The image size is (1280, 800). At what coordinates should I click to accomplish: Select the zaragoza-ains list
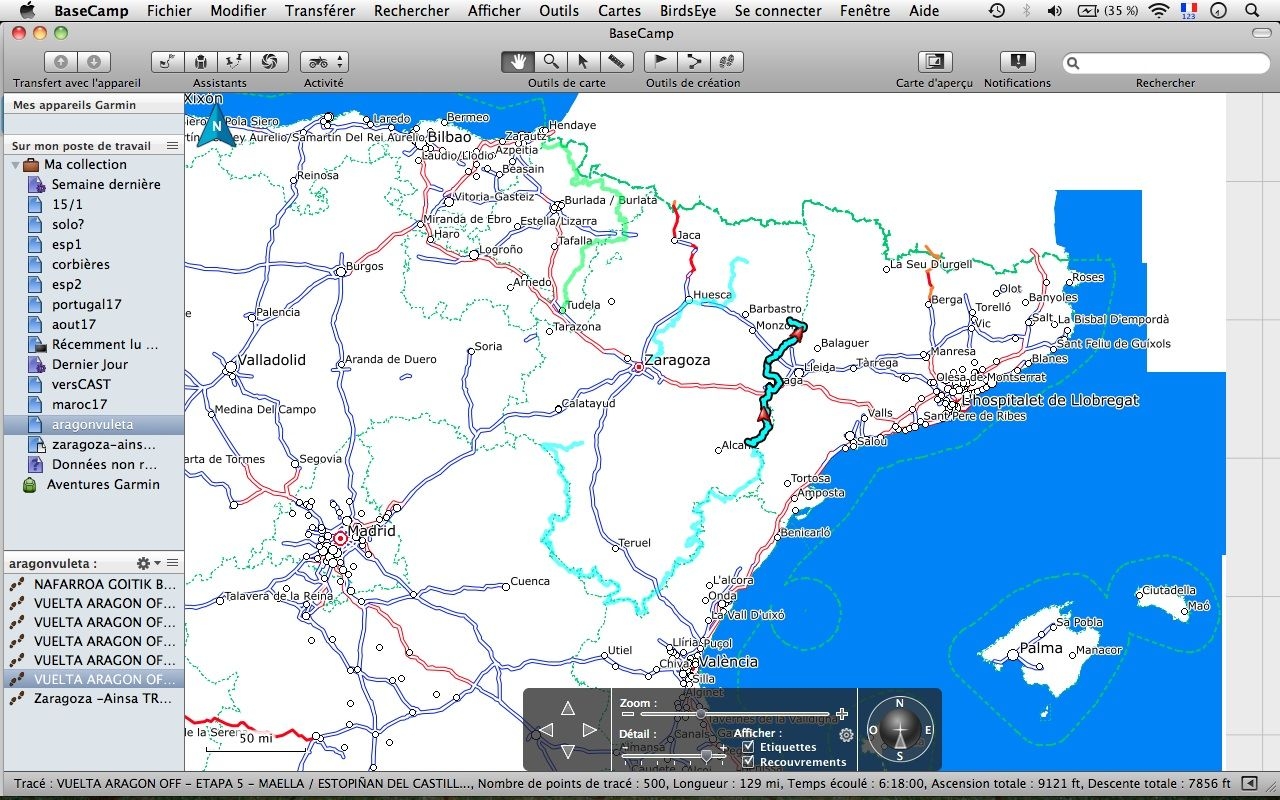click(94, 444)
